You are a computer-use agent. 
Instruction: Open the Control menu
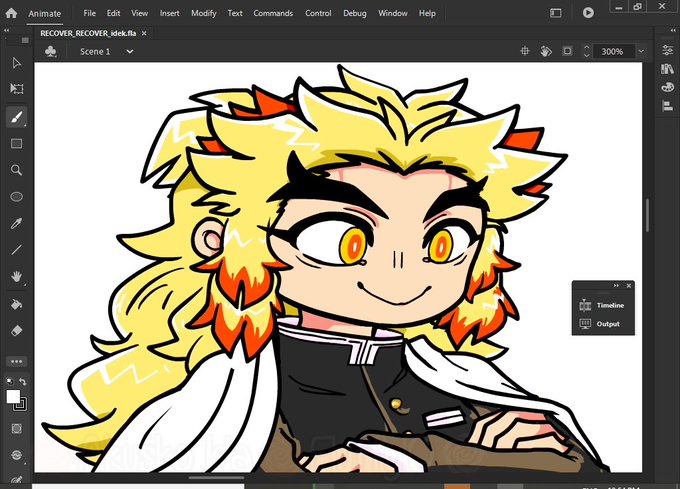point(318,13)
